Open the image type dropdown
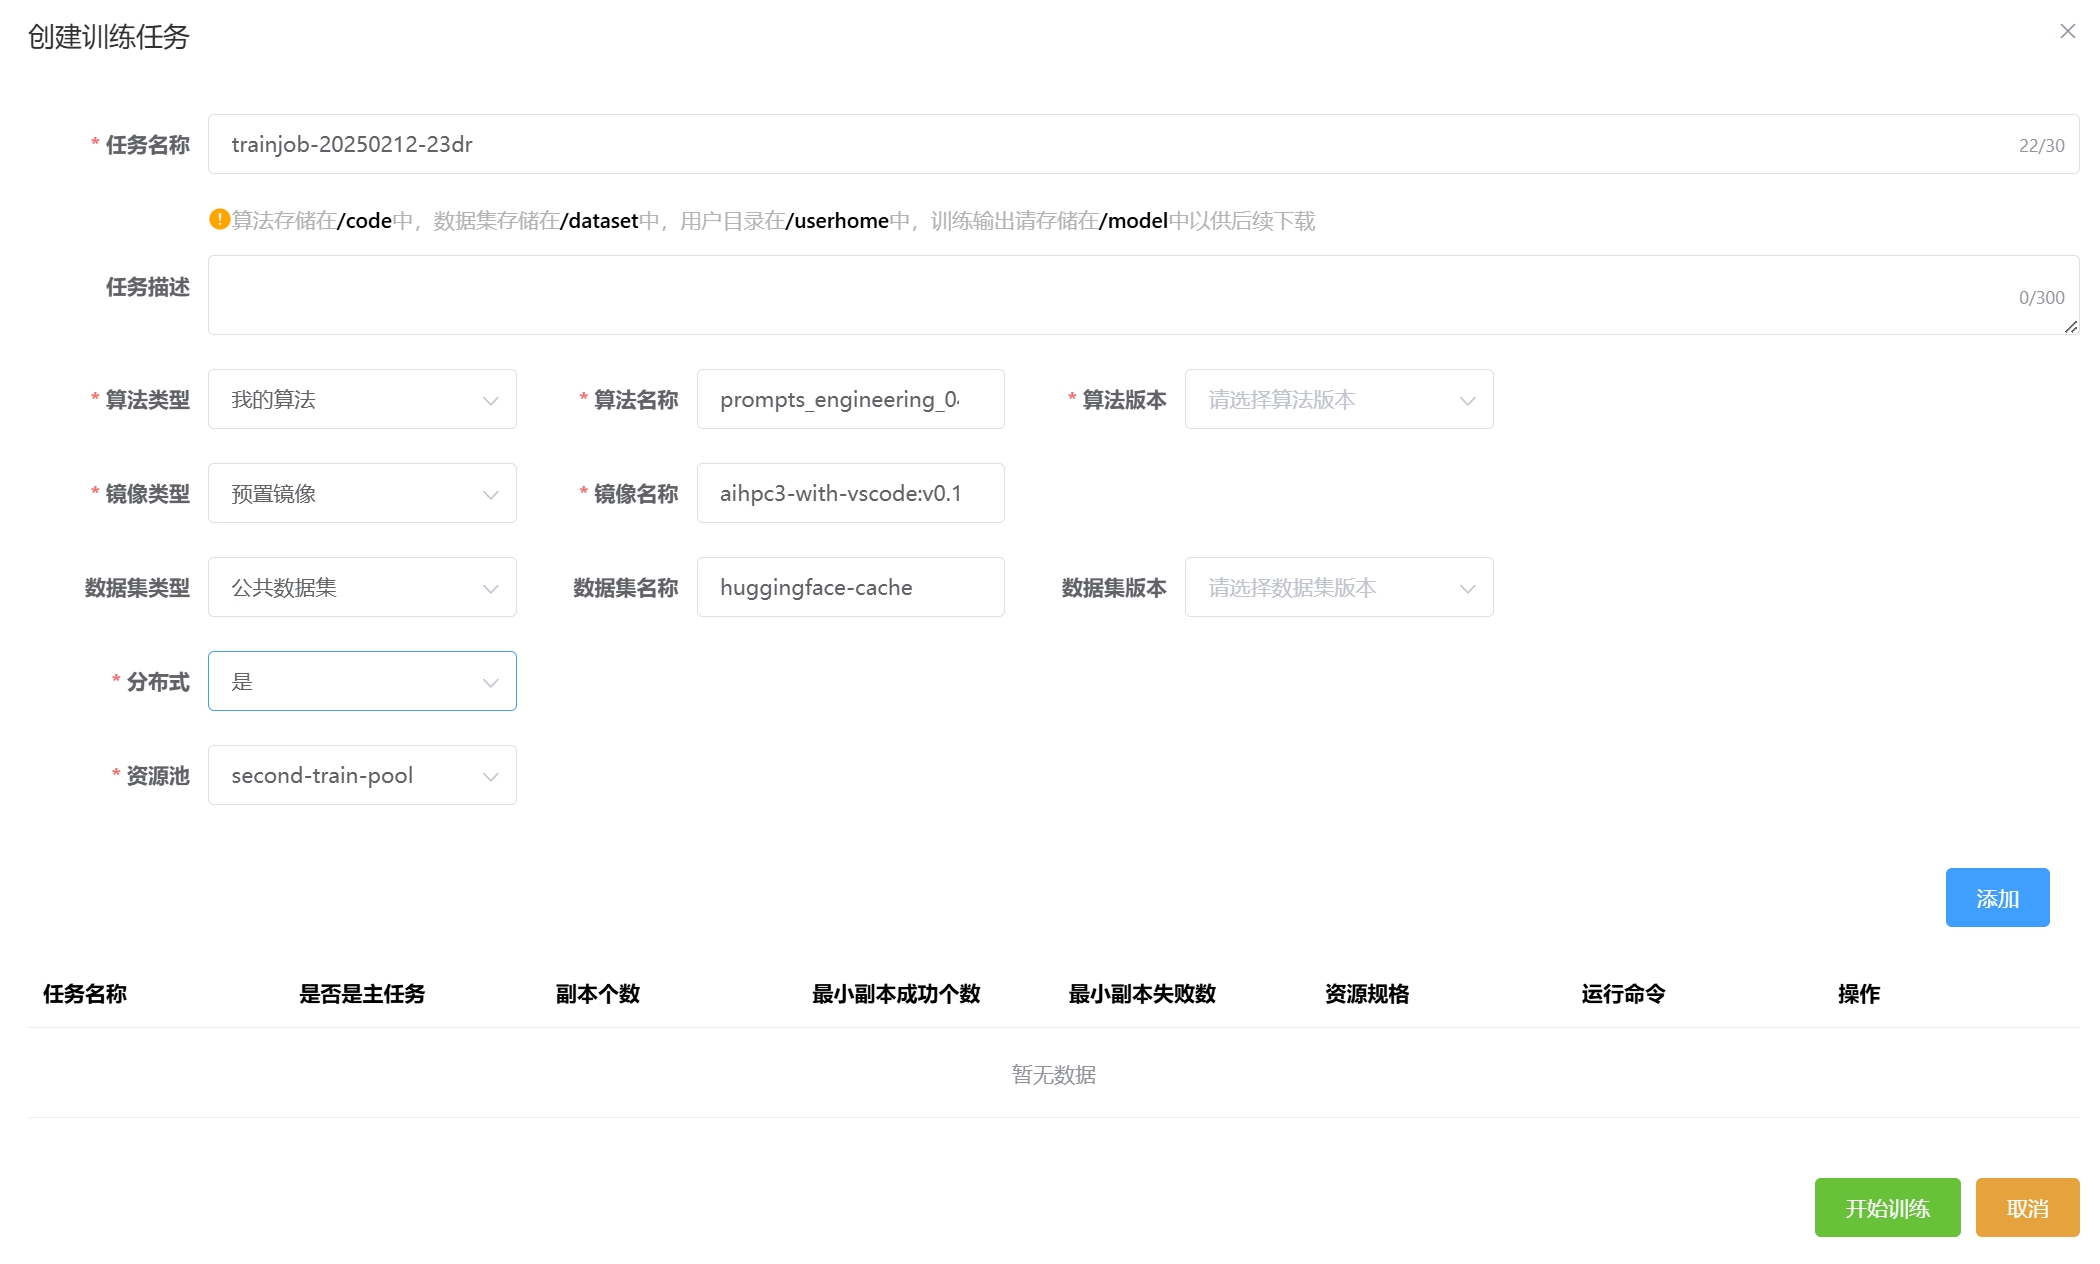2100x1264 pixels. (x=362, y=494)
